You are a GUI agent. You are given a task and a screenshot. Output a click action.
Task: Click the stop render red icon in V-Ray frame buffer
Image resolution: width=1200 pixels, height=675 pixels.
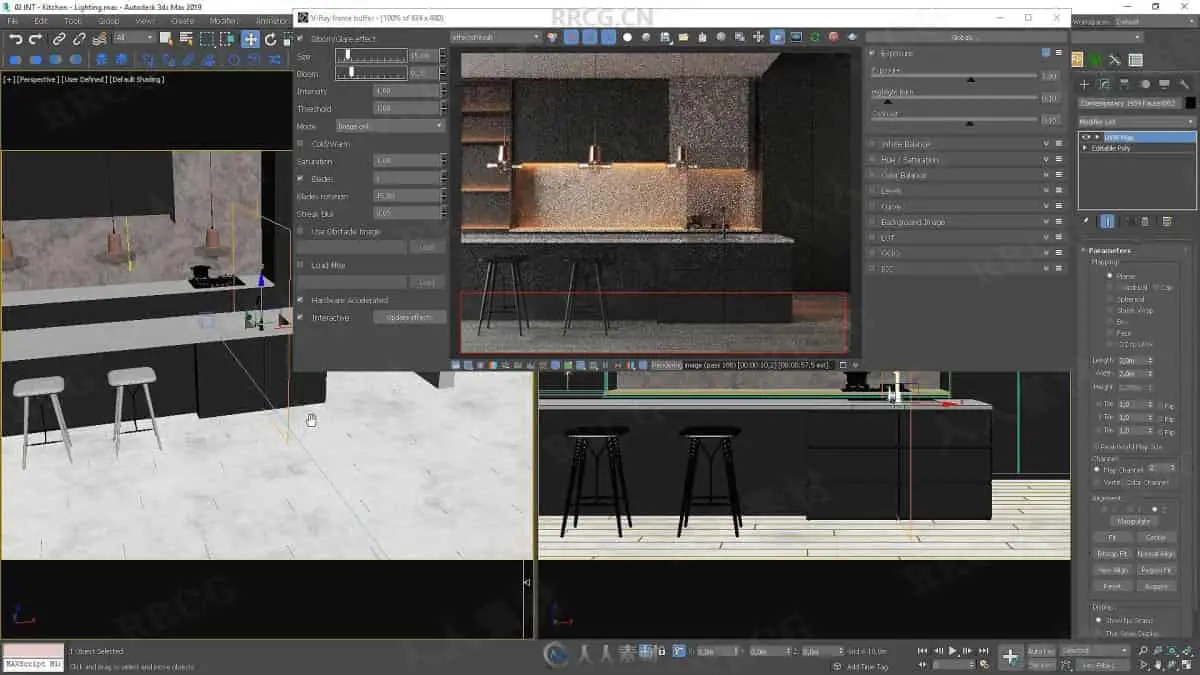[x=834, y=37]
